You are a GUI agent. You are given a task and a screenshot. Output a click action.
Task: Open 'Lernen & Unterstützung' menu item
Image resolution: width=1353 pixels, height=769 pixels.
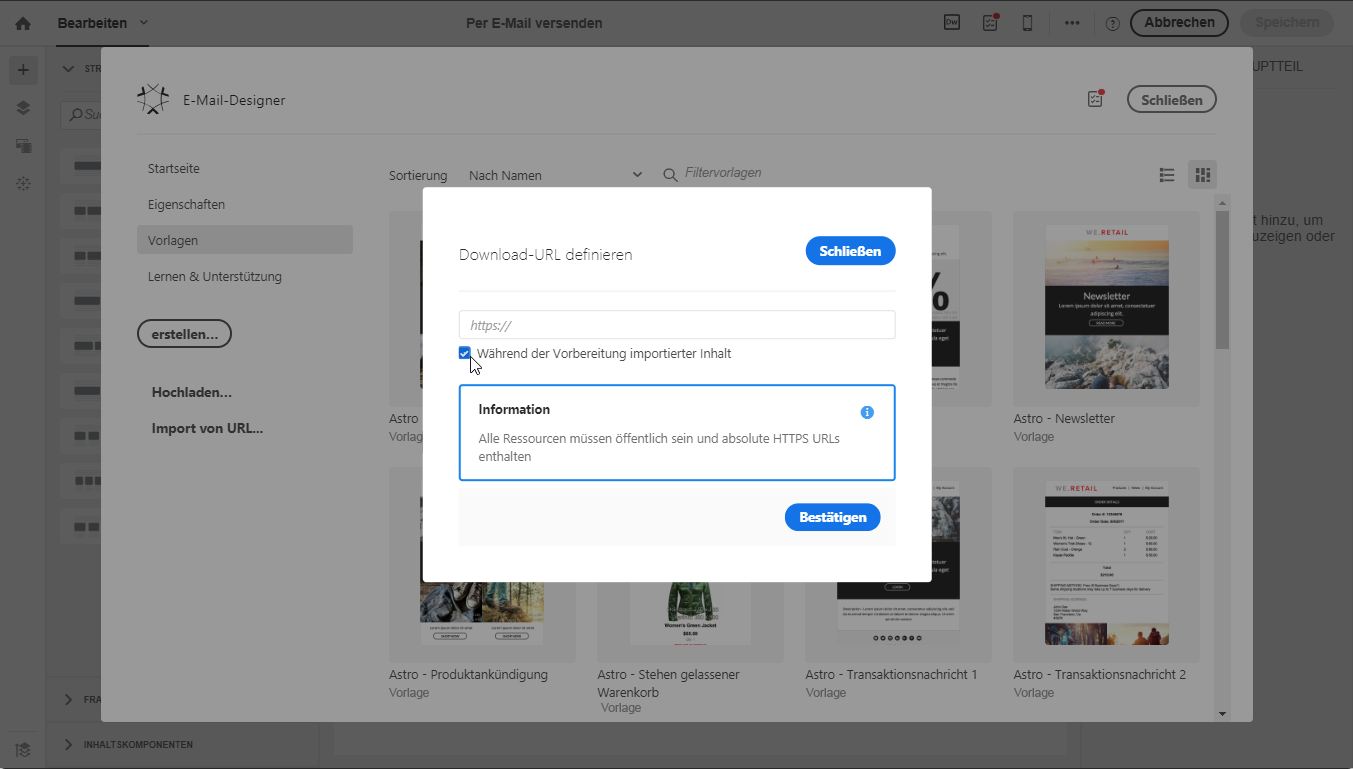click(245, 277)
